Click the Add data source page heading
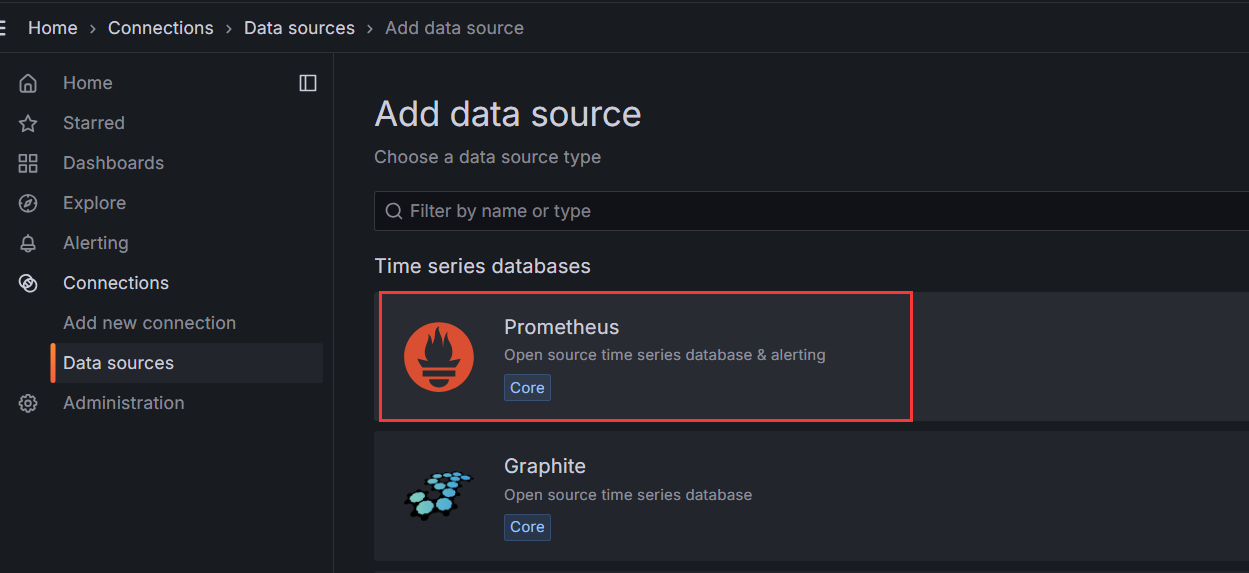Screen dimensions: 1249x573 coord(508,114)
